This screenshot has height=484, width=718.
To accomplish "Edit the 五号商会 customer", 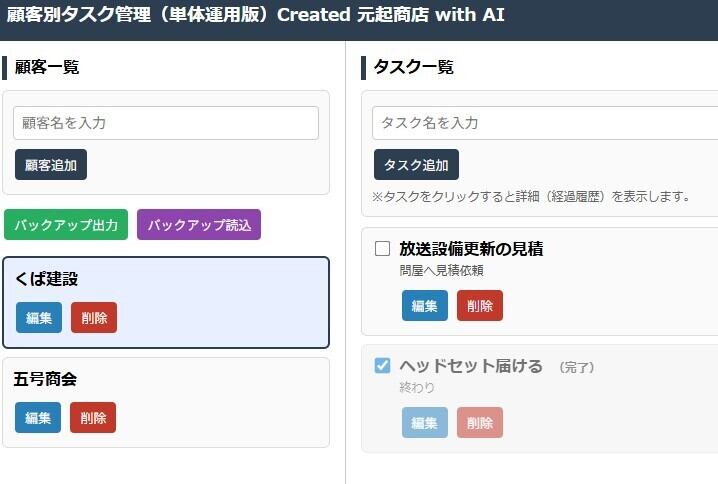I will coord(38,417).
